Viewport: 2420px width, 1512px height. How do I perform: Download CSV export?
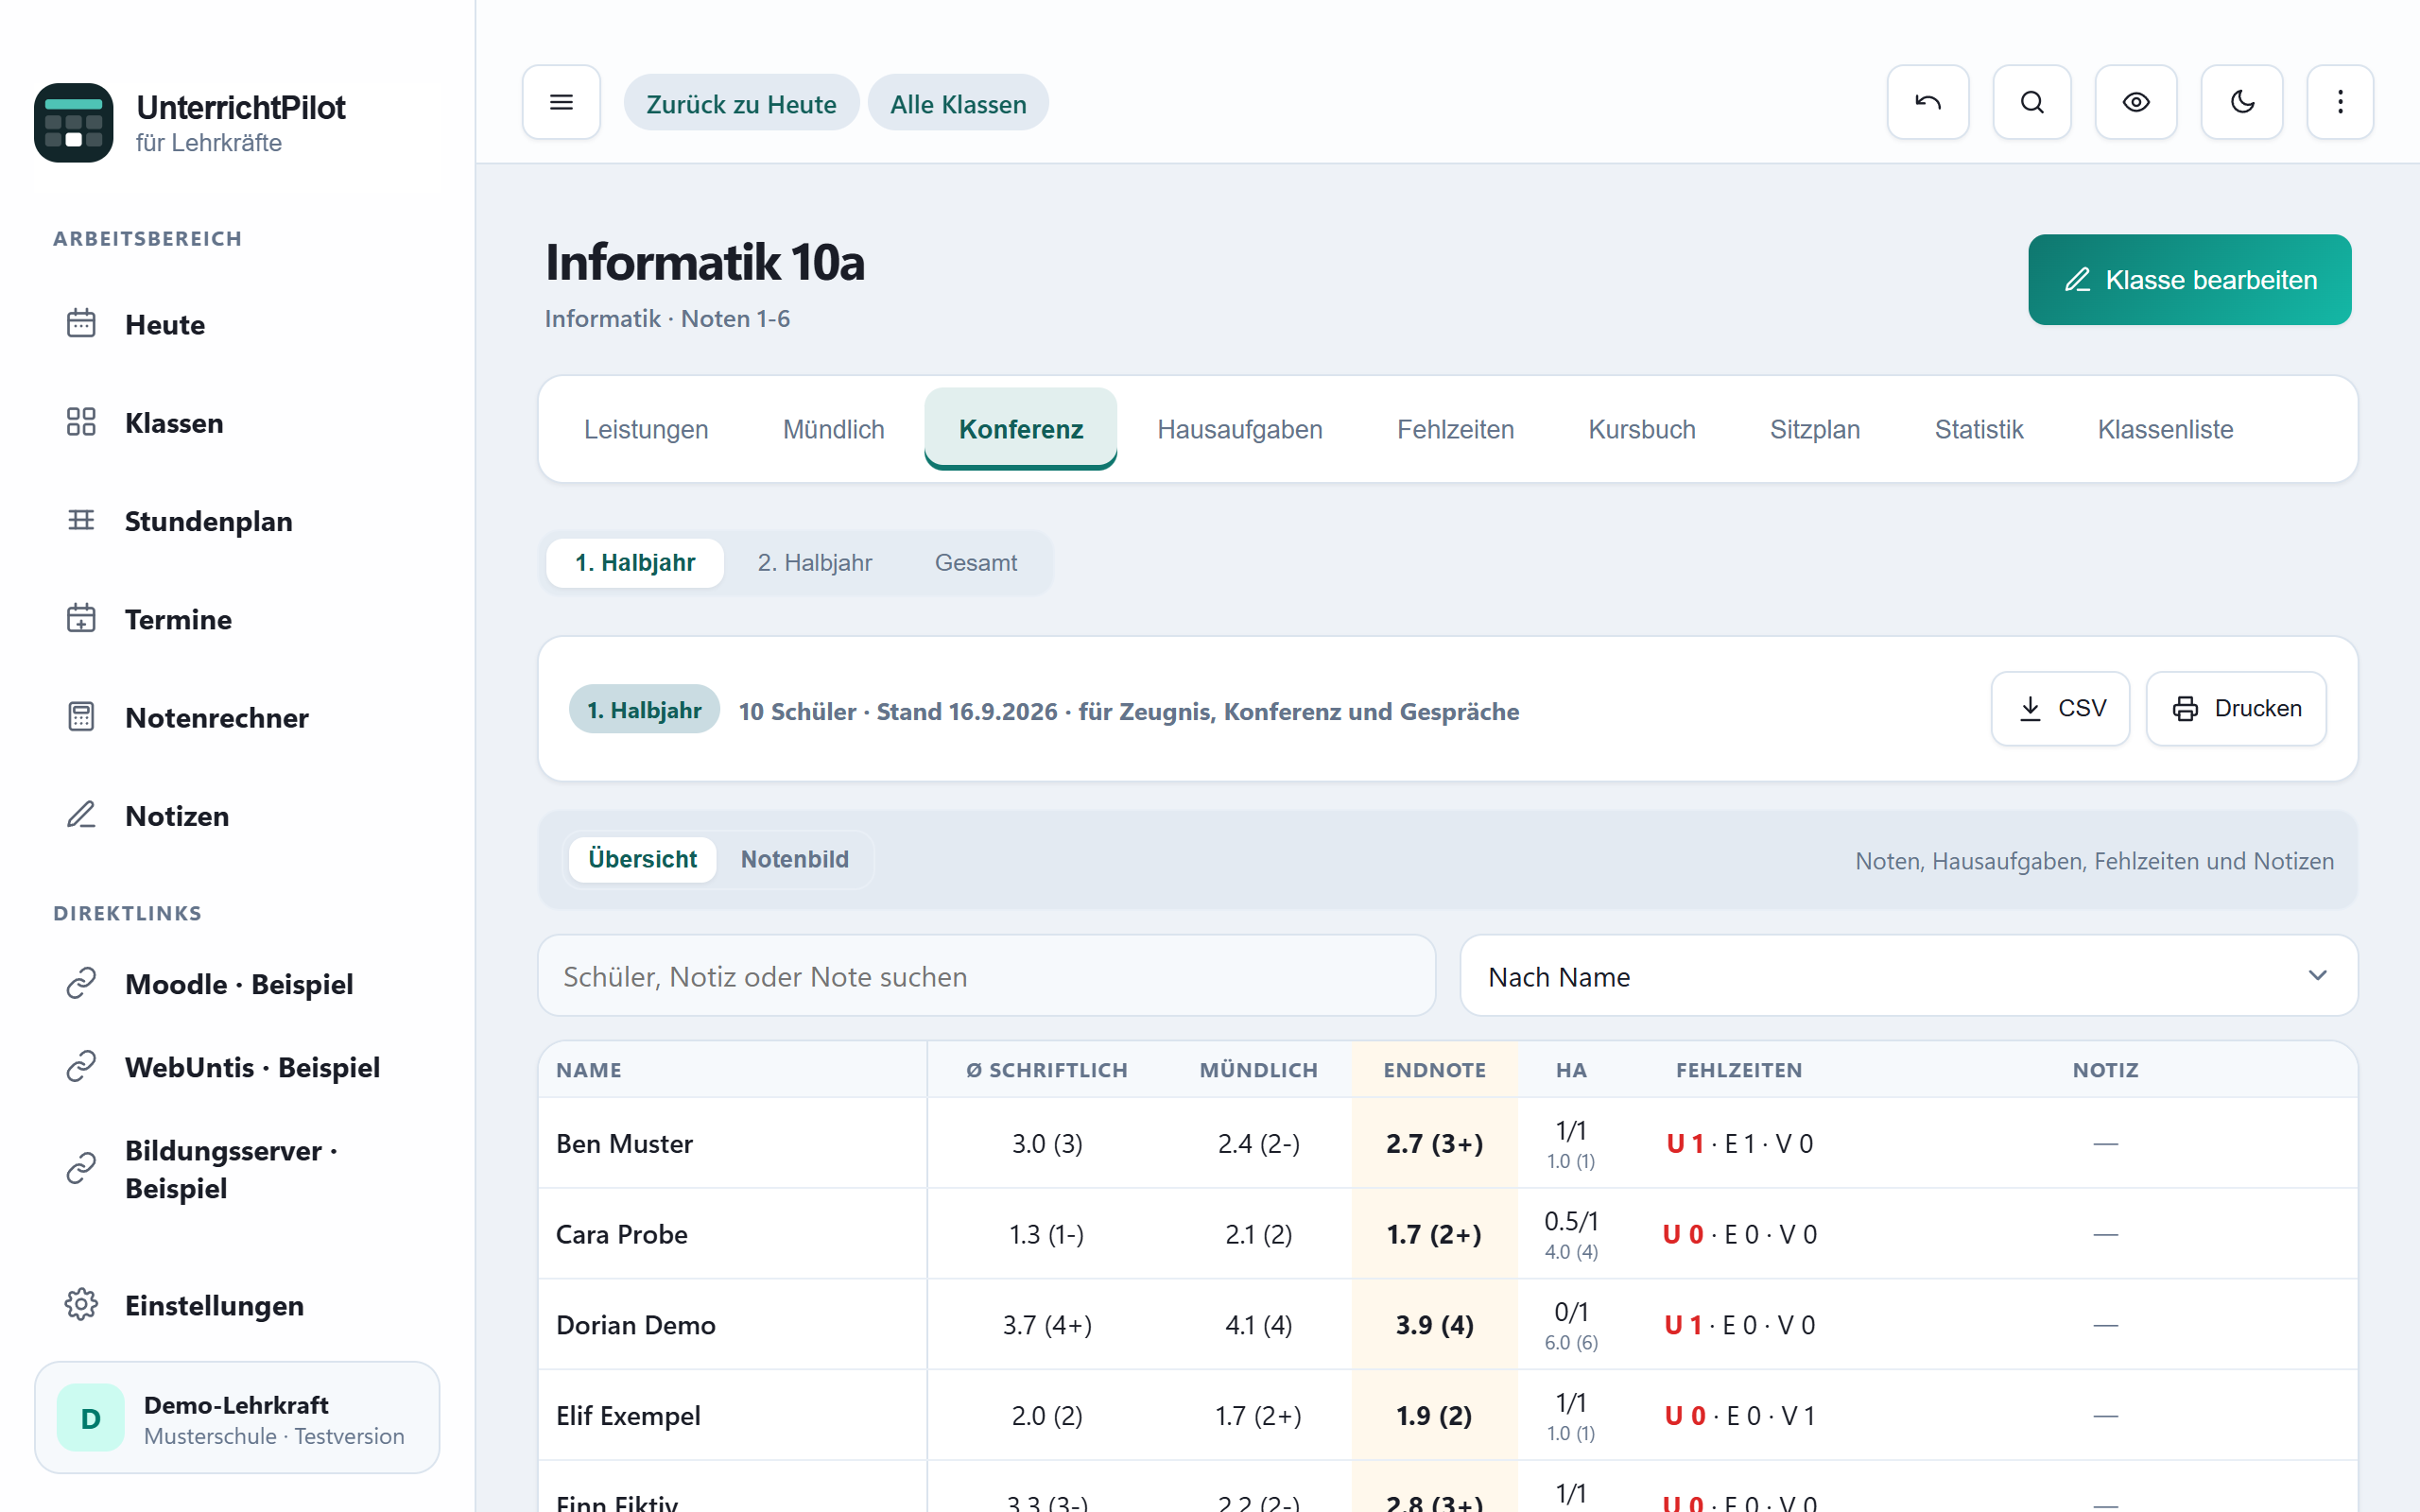(2060, 708)
